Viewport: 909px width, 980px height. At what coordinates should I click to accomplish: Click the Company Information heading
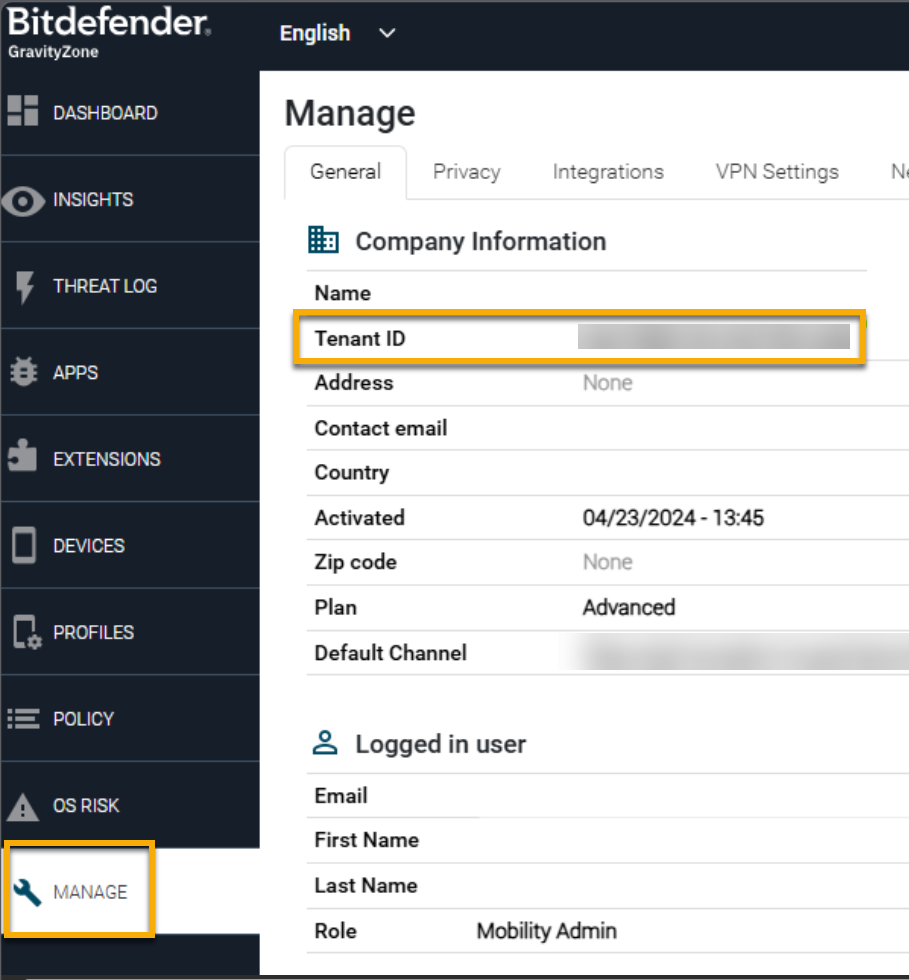[x=481, y=241]
